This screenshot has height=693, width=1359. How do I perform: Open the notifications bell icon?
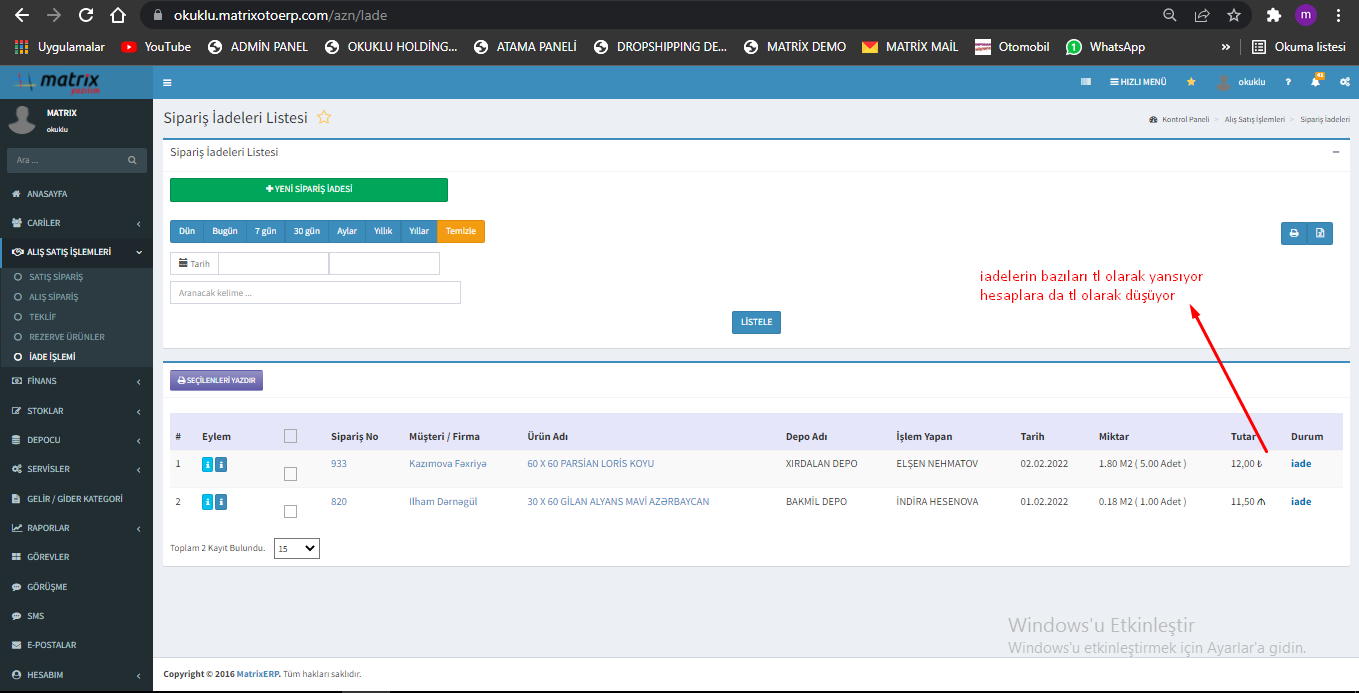click(x=1316, y=82)
